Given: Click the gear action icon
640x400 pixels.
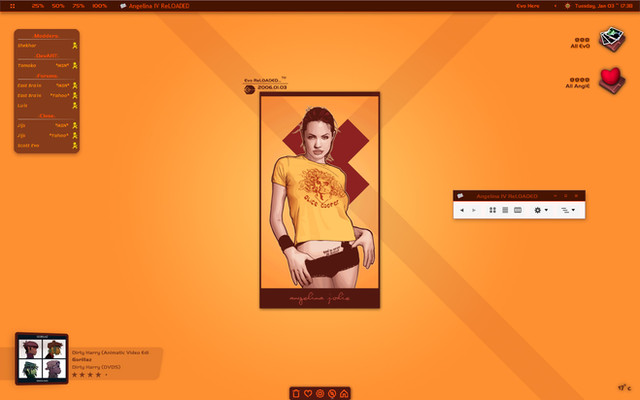Looking at the screenshot, I should coord(538,210).
